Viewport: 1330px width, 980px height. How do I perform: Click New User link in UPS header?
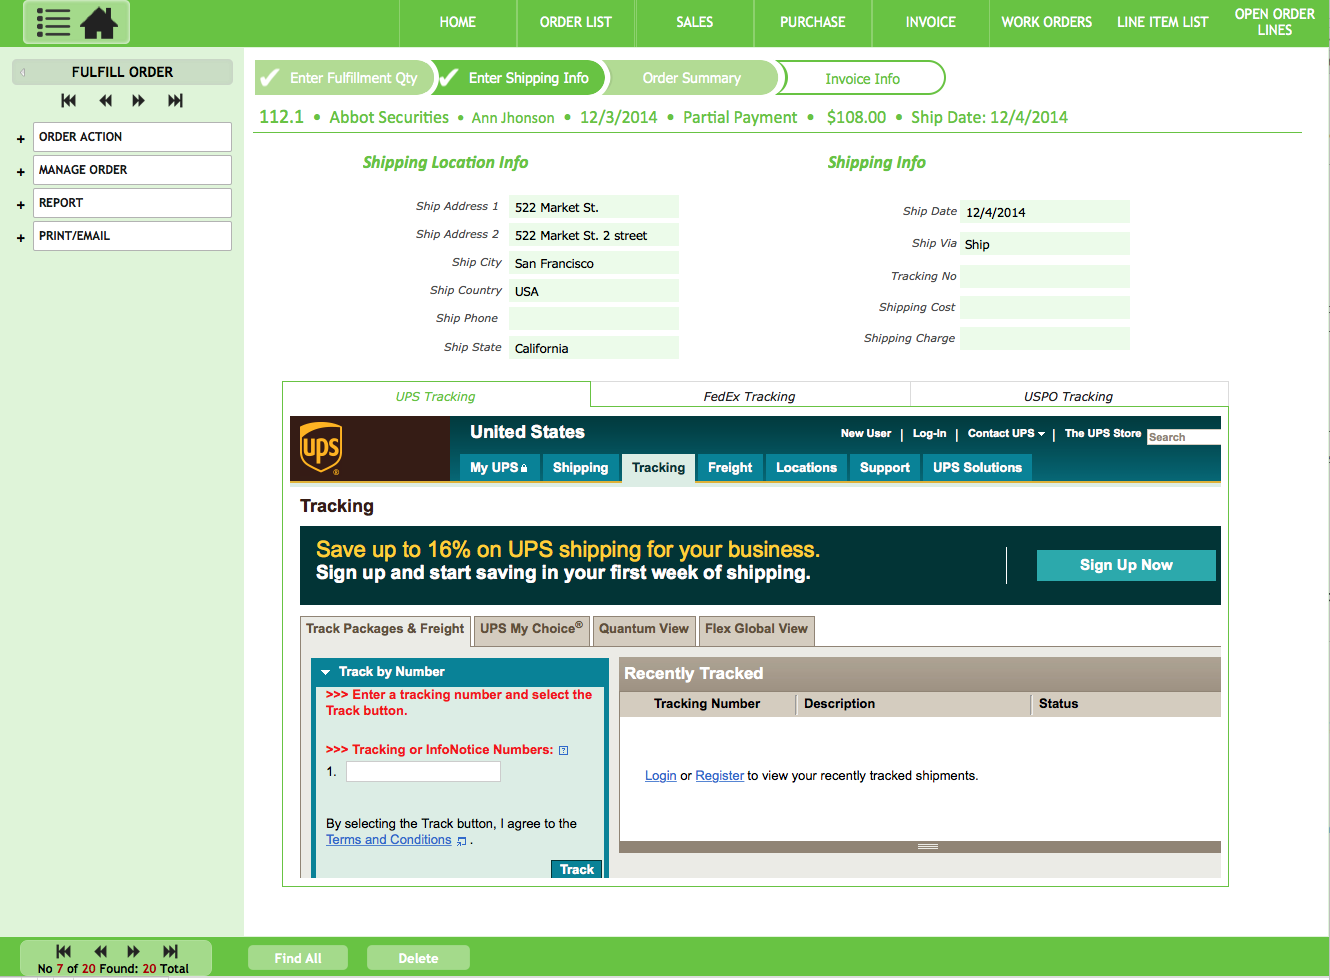(x=866, y=433)
